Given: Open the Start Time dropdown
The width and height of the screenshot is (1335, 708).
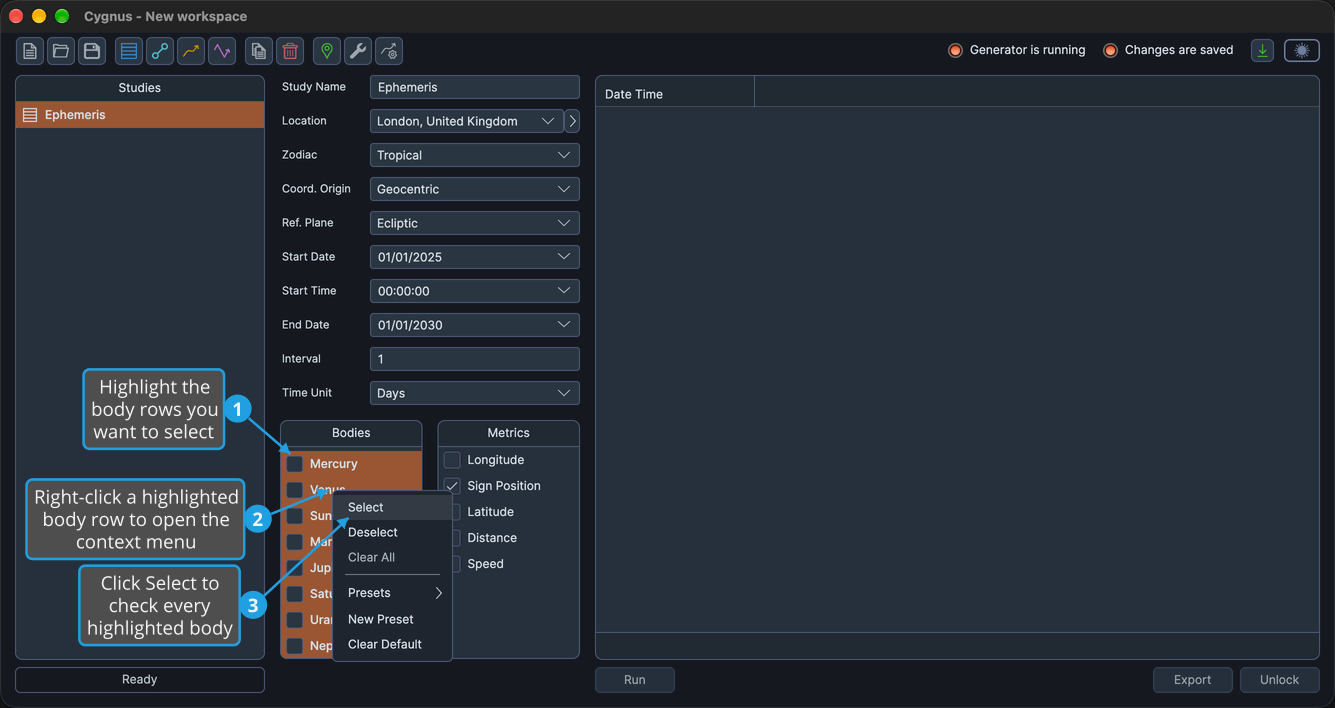Looking at the screenshot, I should pyautogui.click(x=475, y=291).
